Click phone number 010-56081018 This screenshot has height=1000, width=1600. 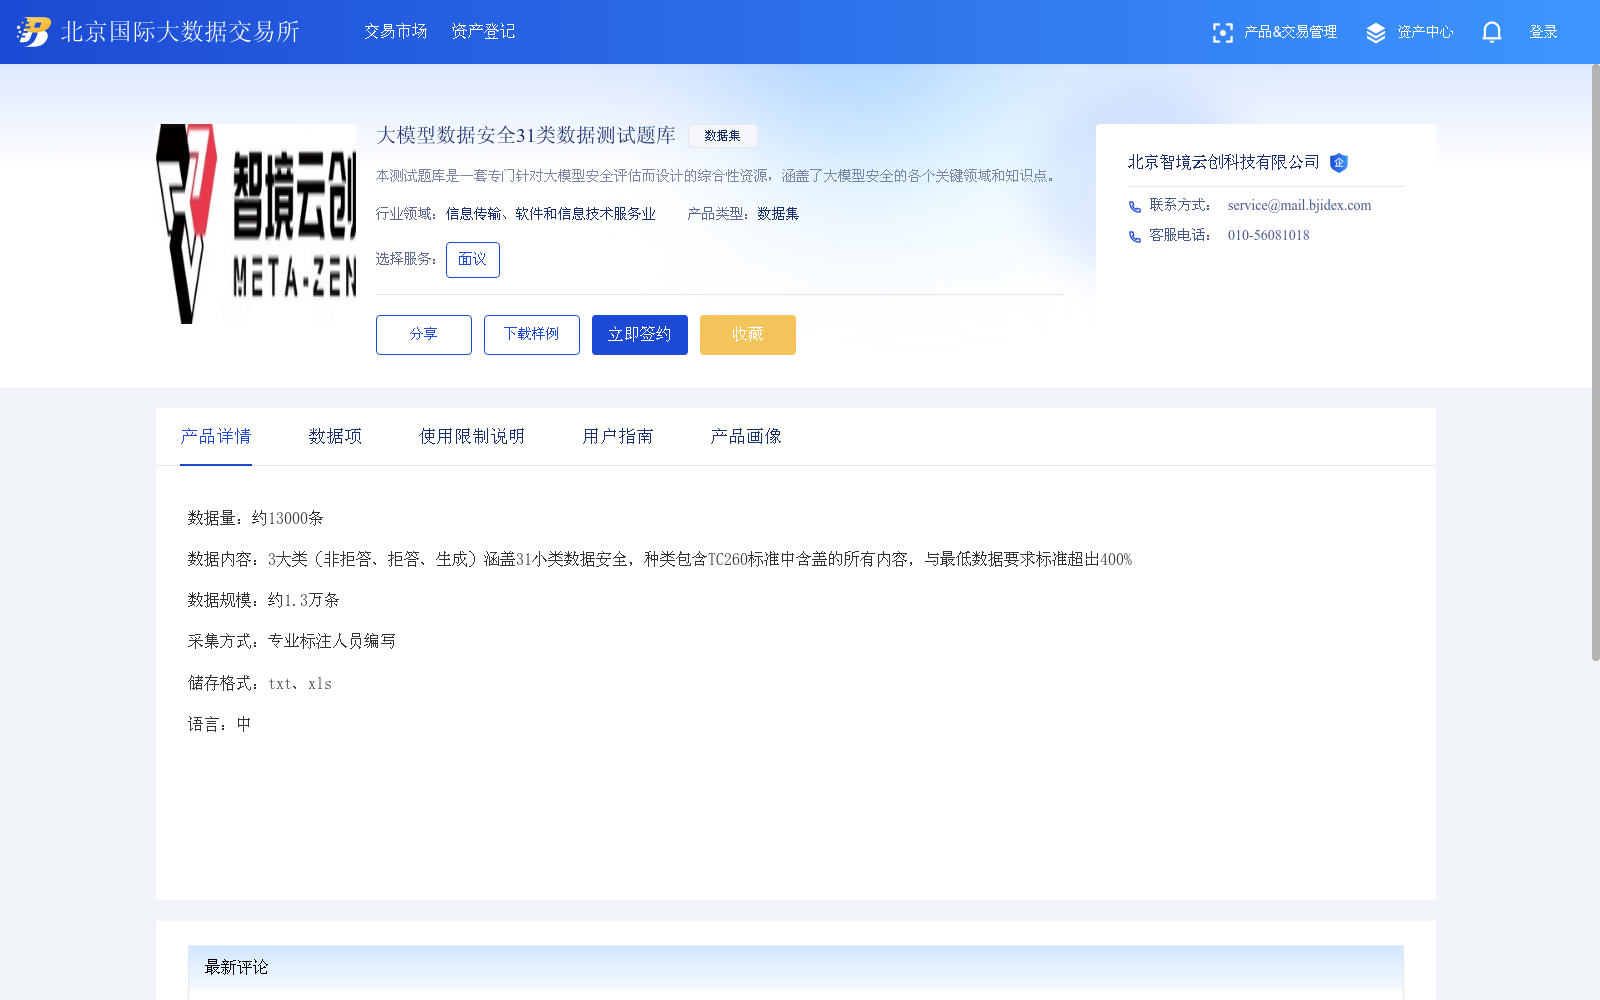coord(1268,236)
